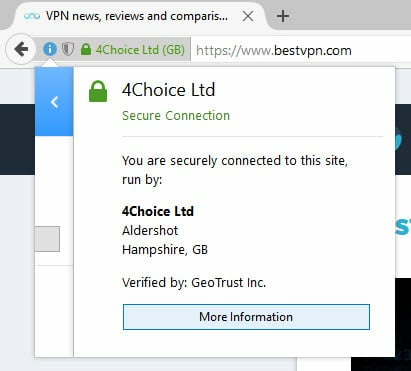Image resolution: width=411 pixels, height=371 pixels.
Task: Go back with the browser back arrow
Action: pyautogui.click(x=21, y=49)
